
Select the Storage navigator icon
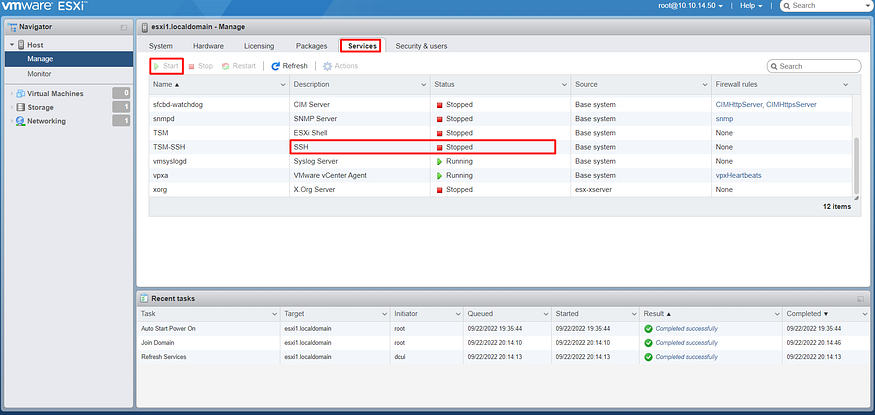pos(21,107)
